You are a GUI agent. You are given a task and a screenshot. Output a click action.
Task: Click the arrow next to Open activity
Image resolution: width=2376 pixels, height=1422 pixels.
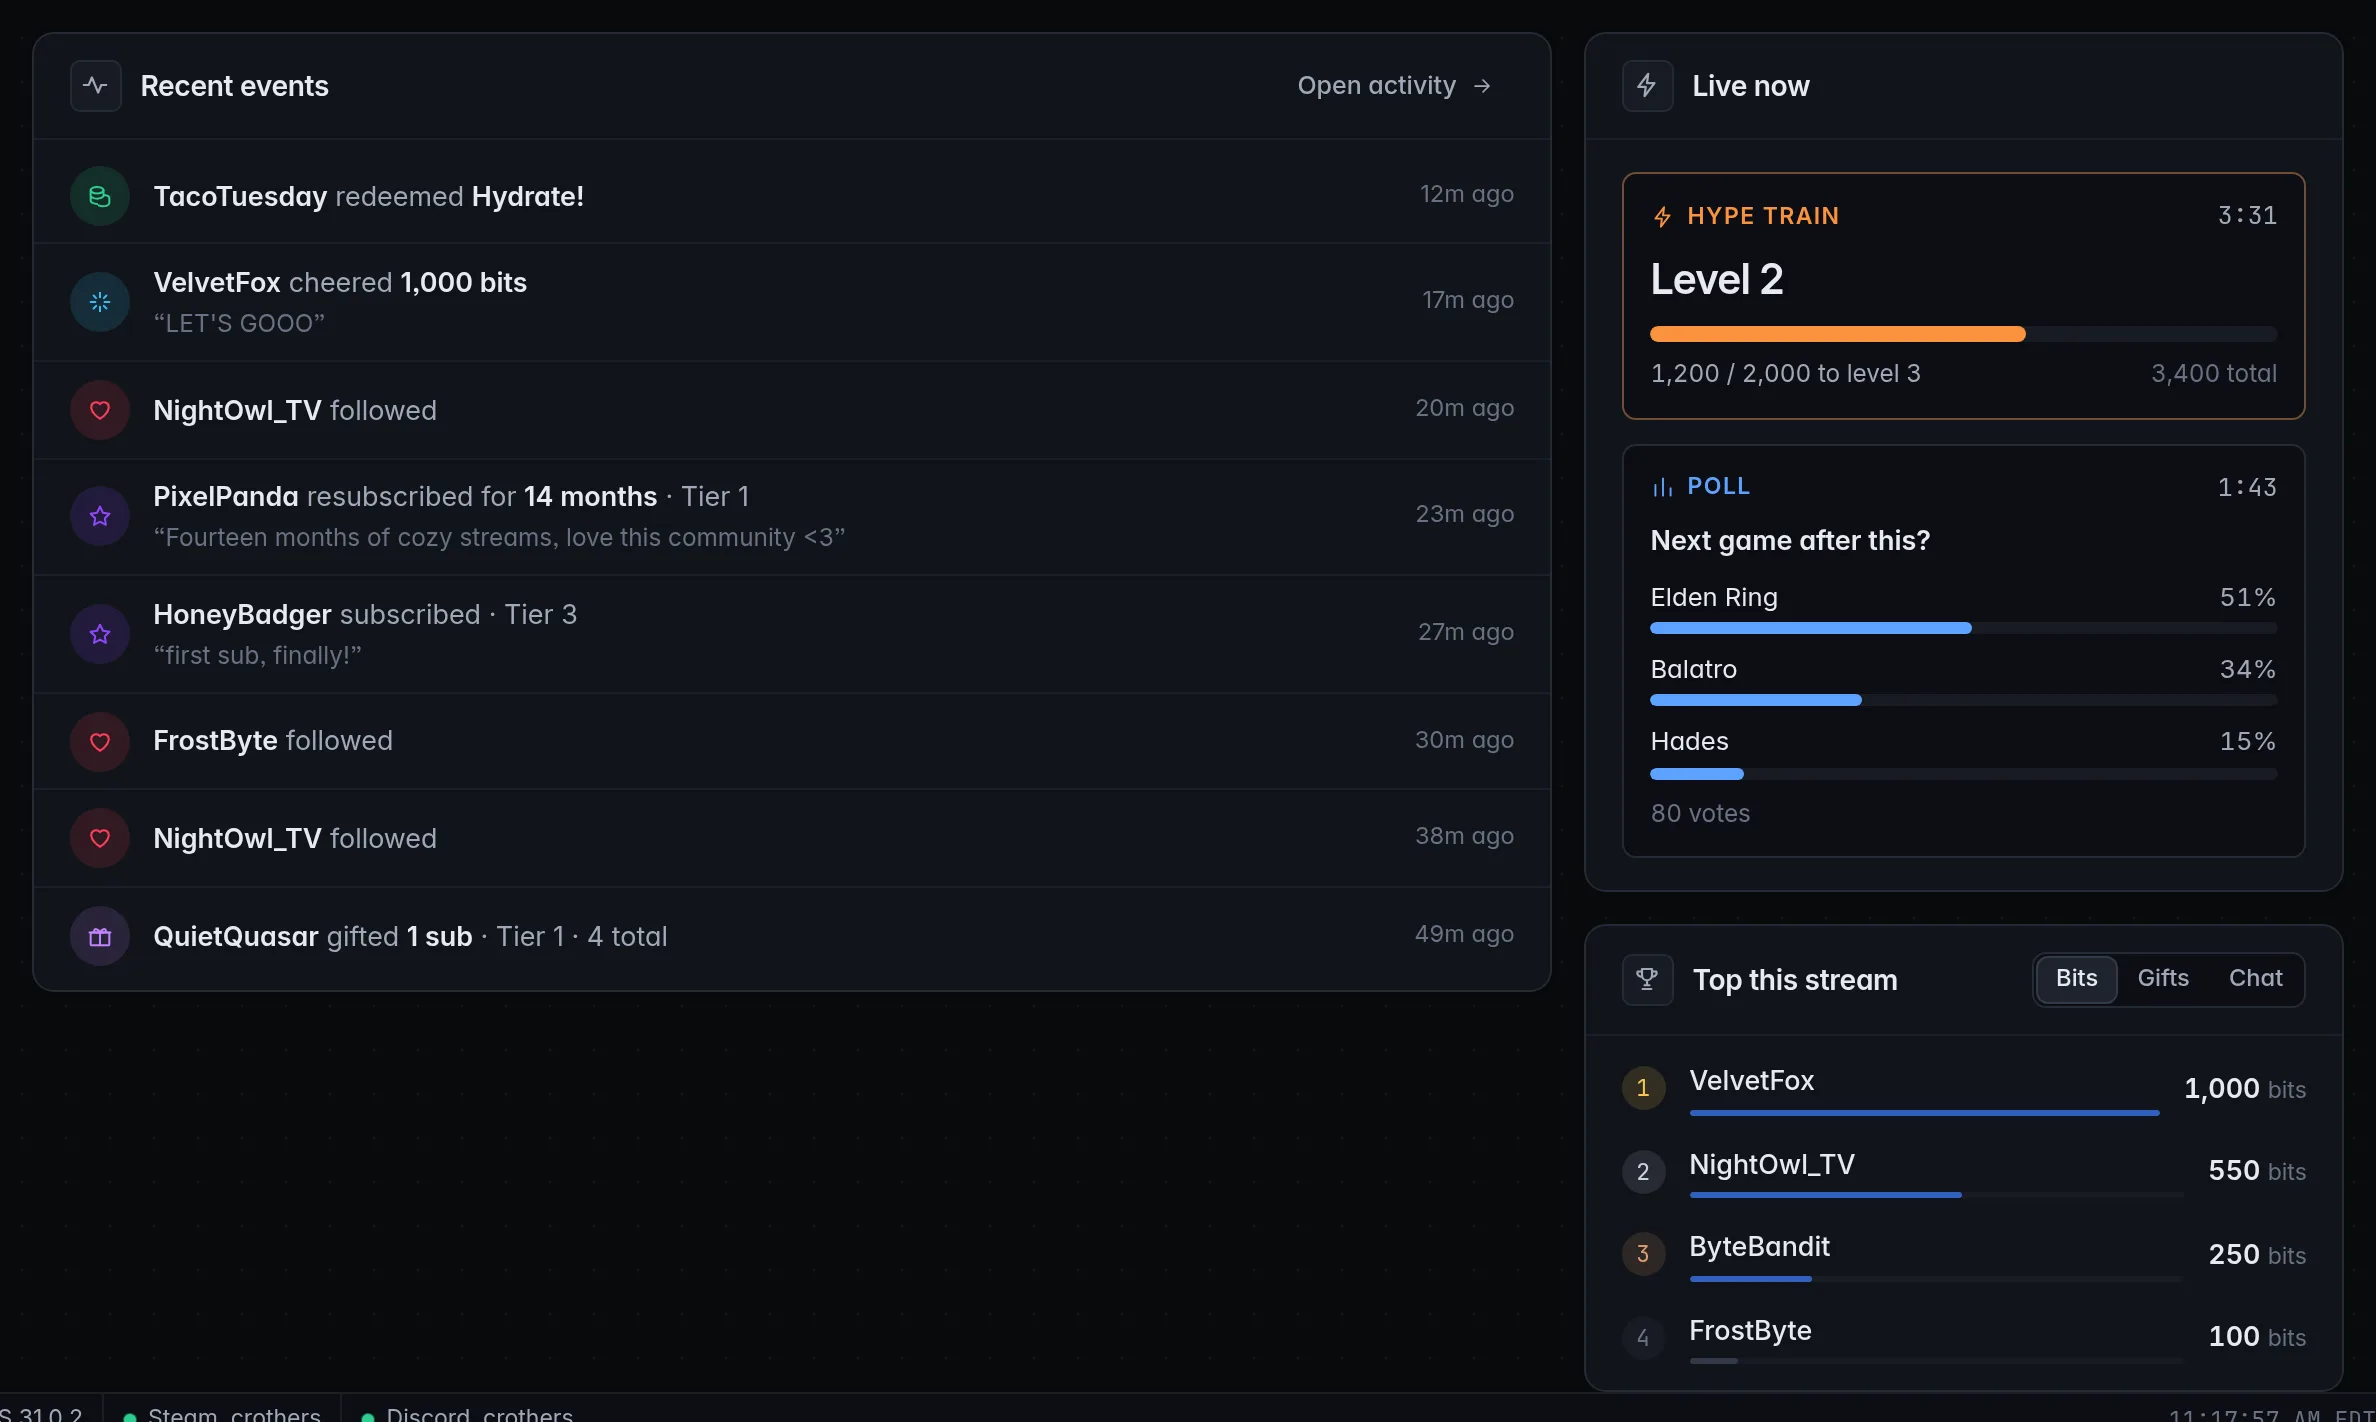tap(1482, 86)
